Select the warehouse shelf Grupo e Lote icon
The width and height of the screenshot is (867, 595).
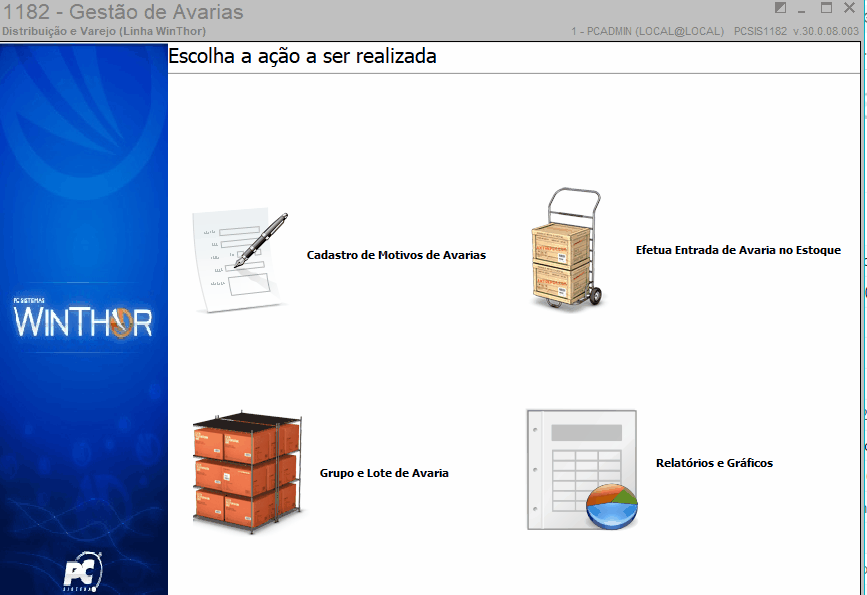pos(247,472)
